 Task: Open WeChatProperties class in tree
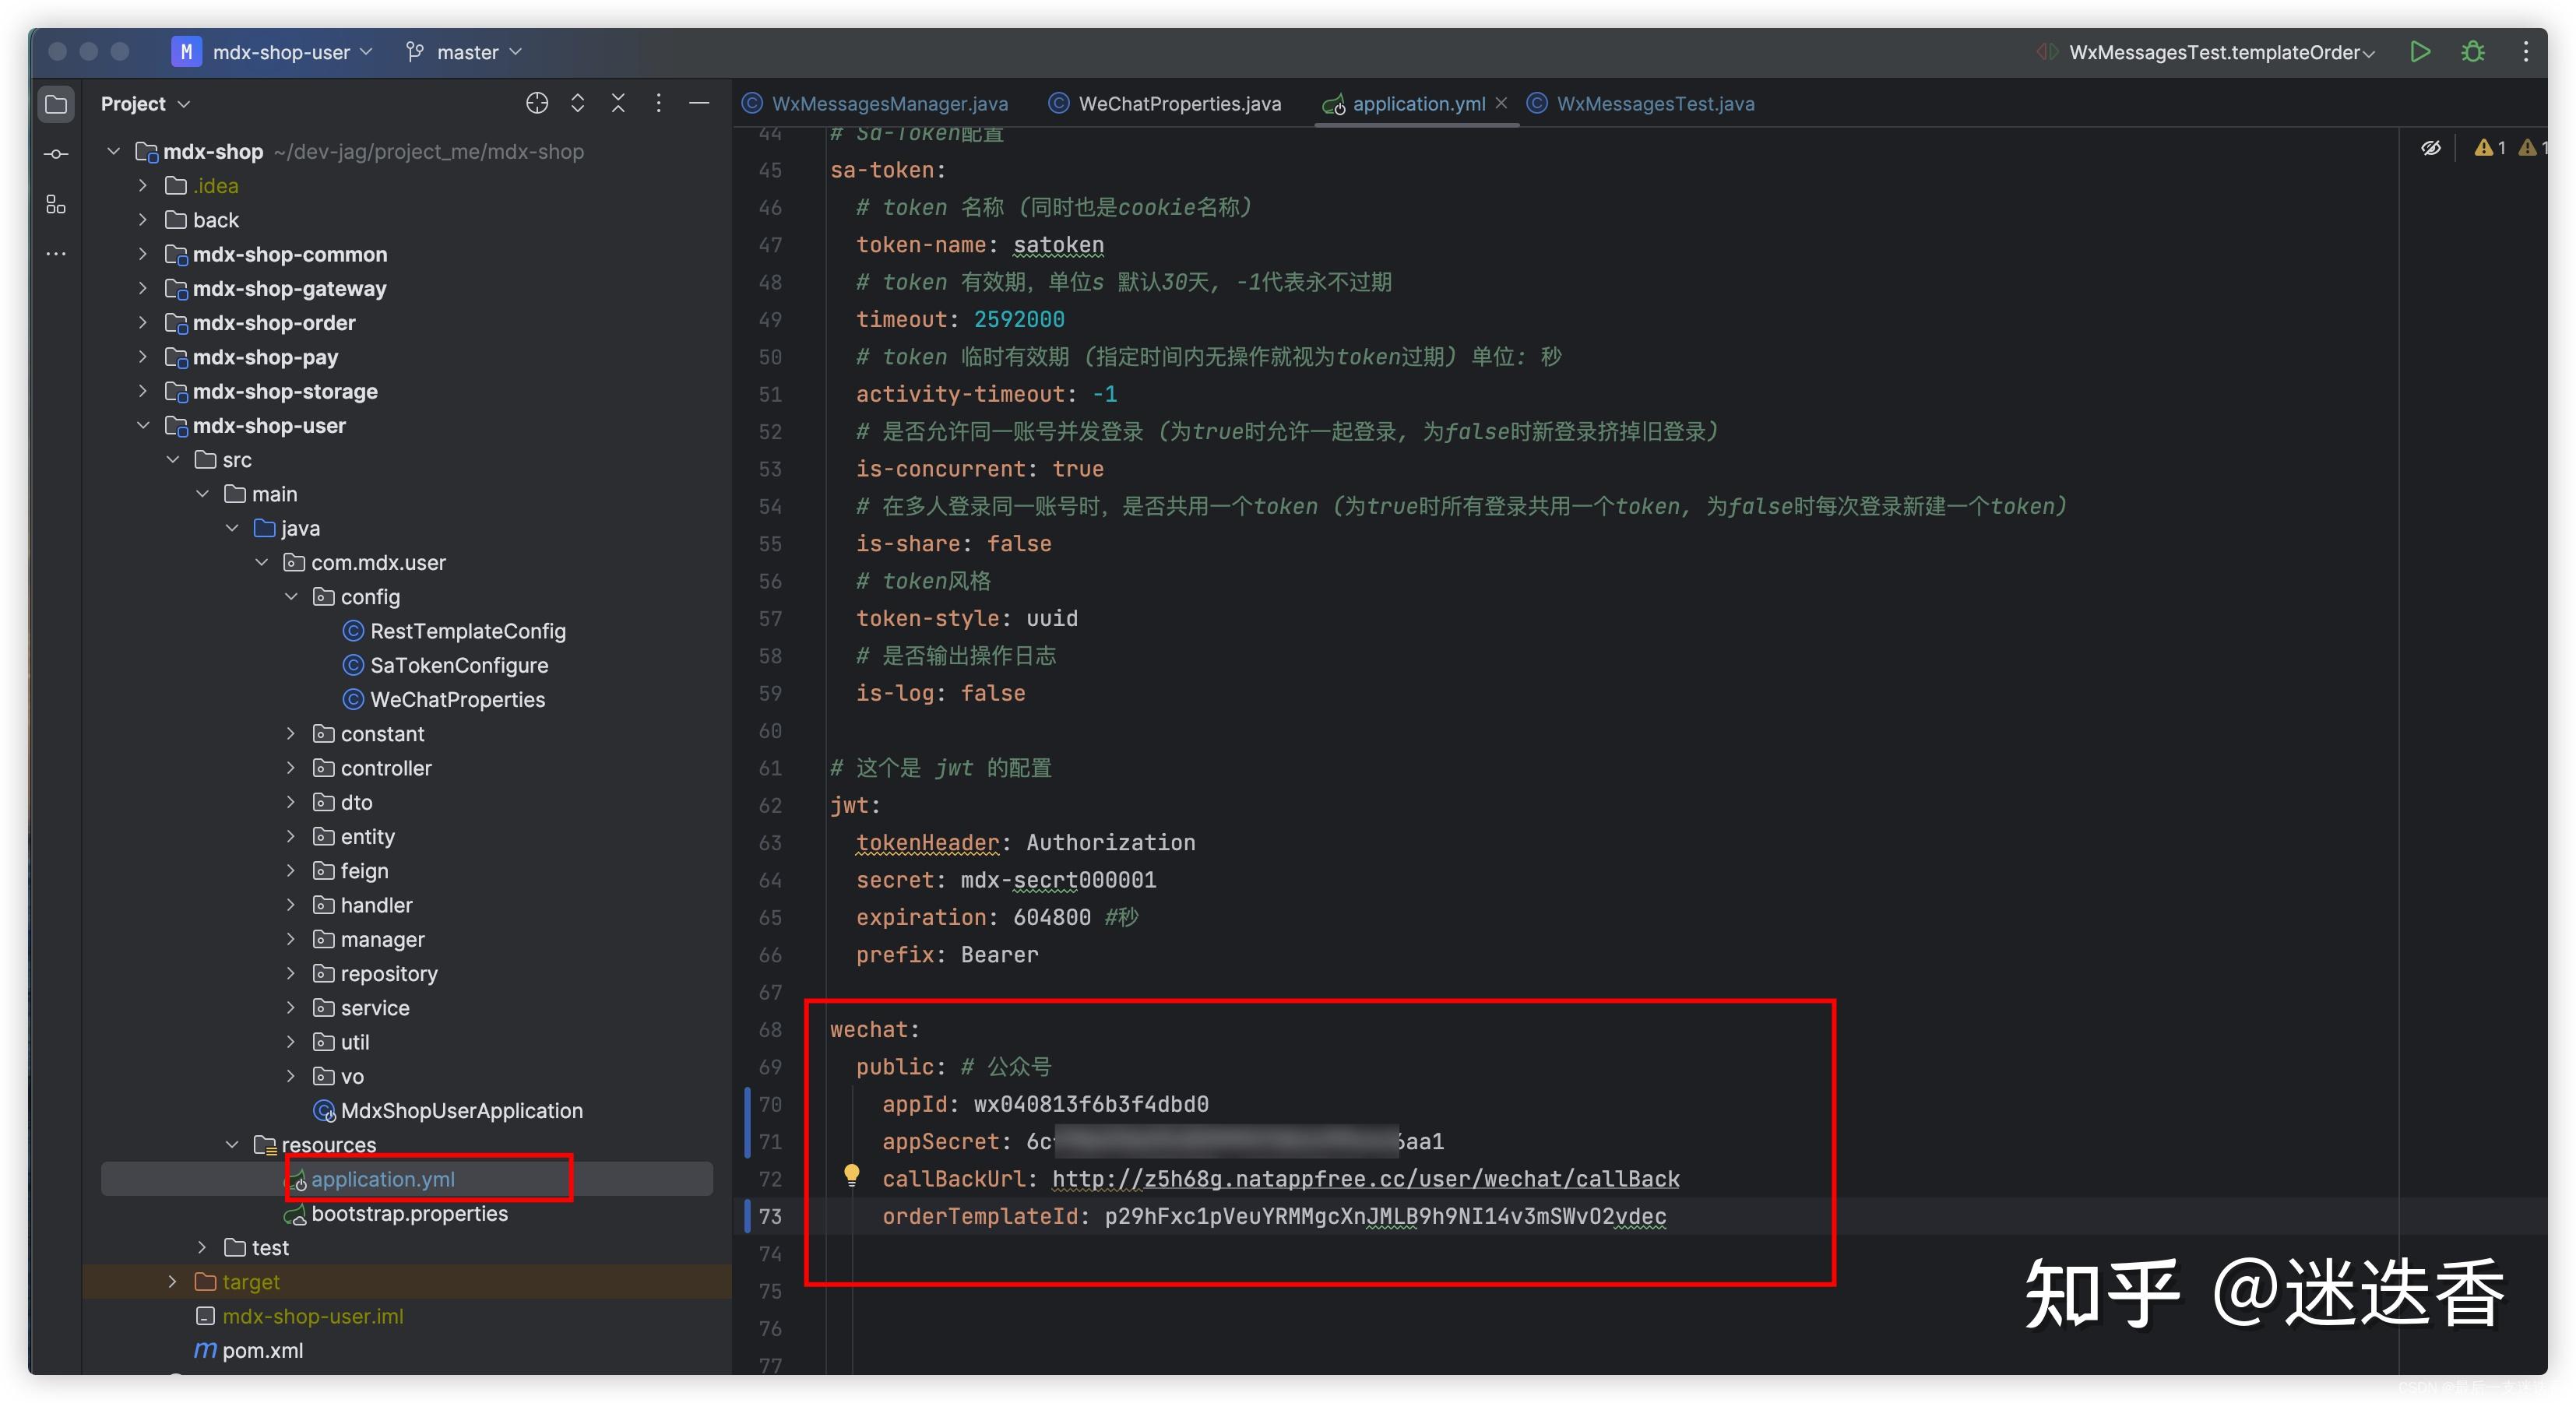pyautogui.click(x=457, y=699)
